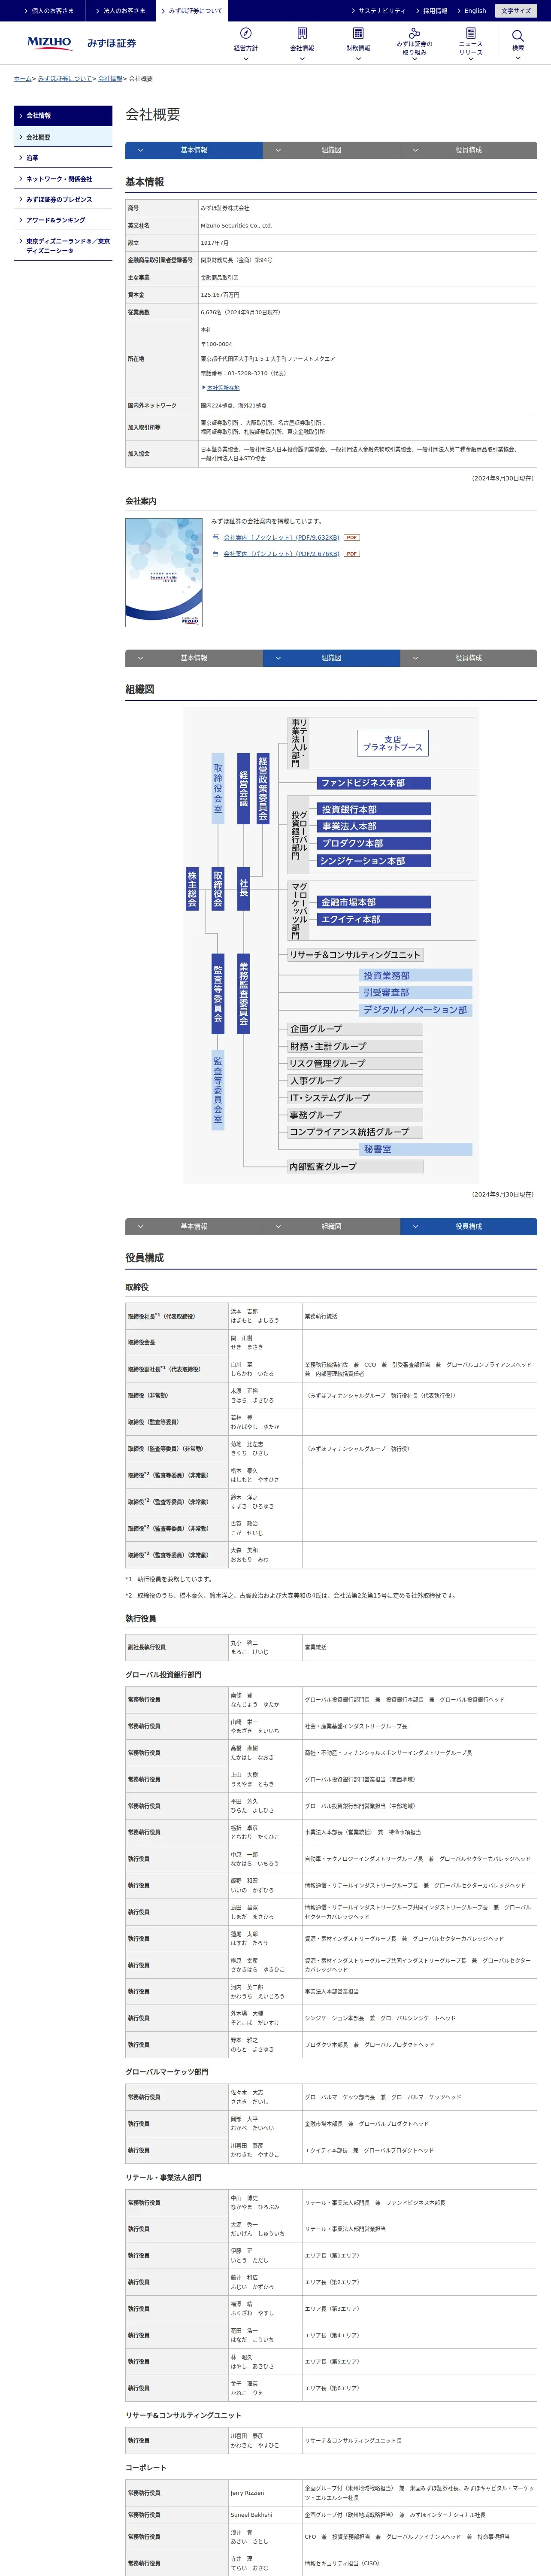The height and width of the screenshot is (2576, 551).
Task: Jump to 役員構成 in second anchor bar
Action: pos(468,658)
